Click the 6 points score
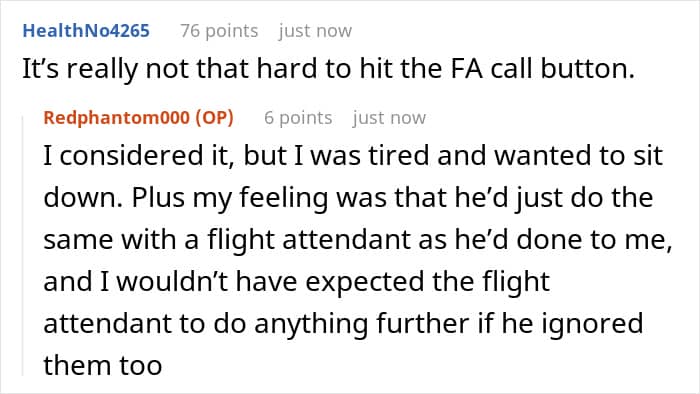This screenshot has width=700, height=394. click(298, 118)
